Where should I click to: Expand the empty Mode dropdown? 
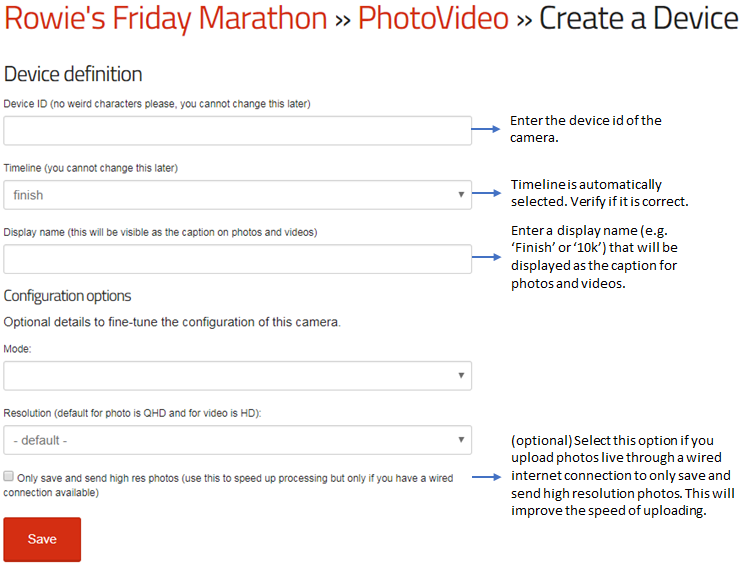237,376
